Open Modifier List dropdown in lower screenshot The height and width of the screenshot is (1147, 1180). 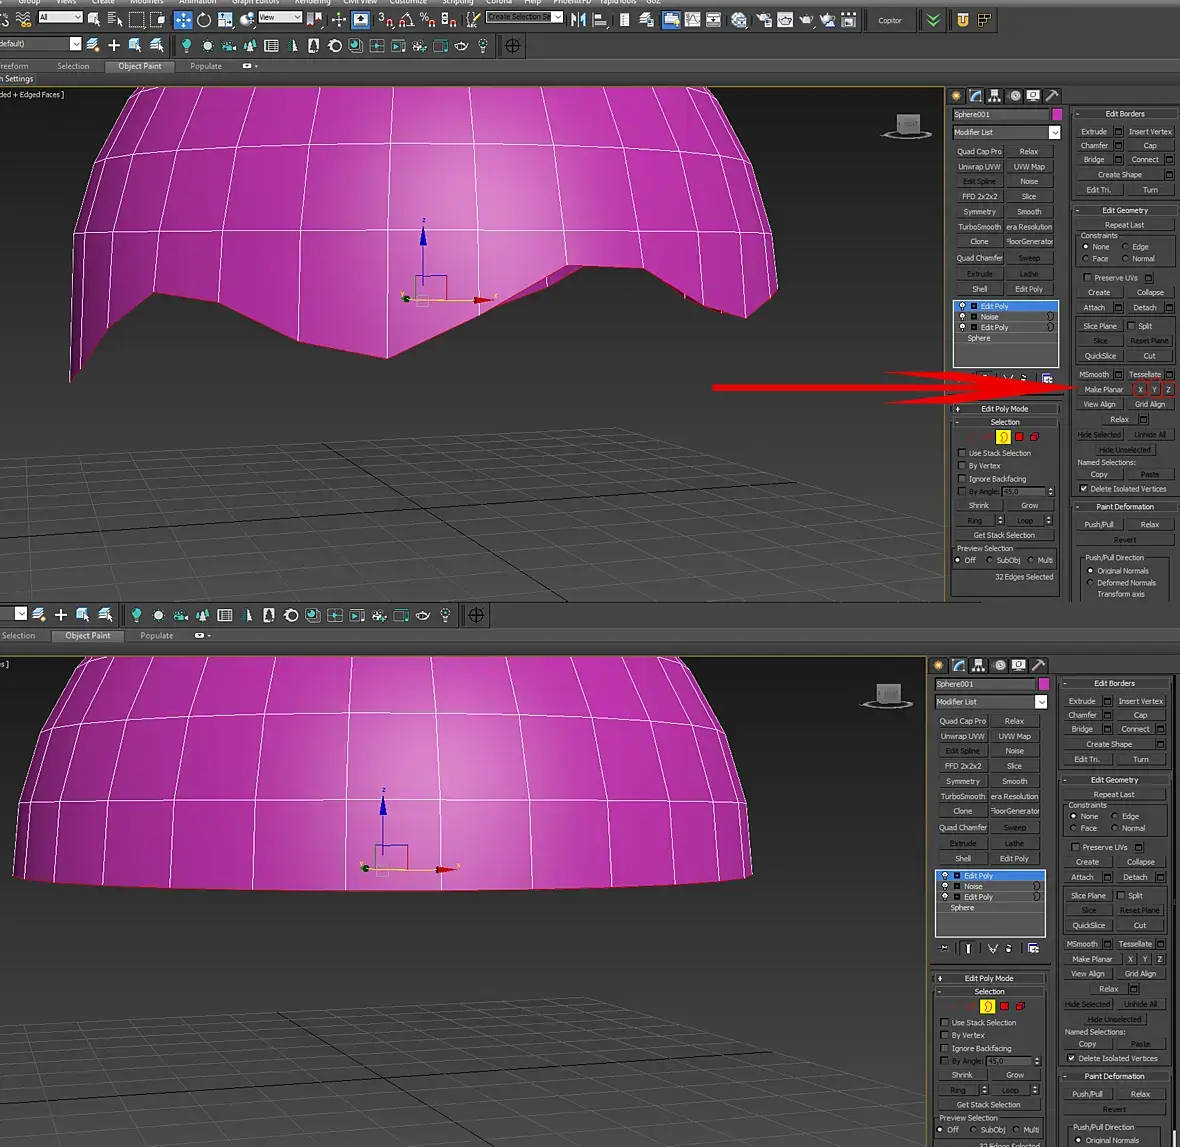1041,702
